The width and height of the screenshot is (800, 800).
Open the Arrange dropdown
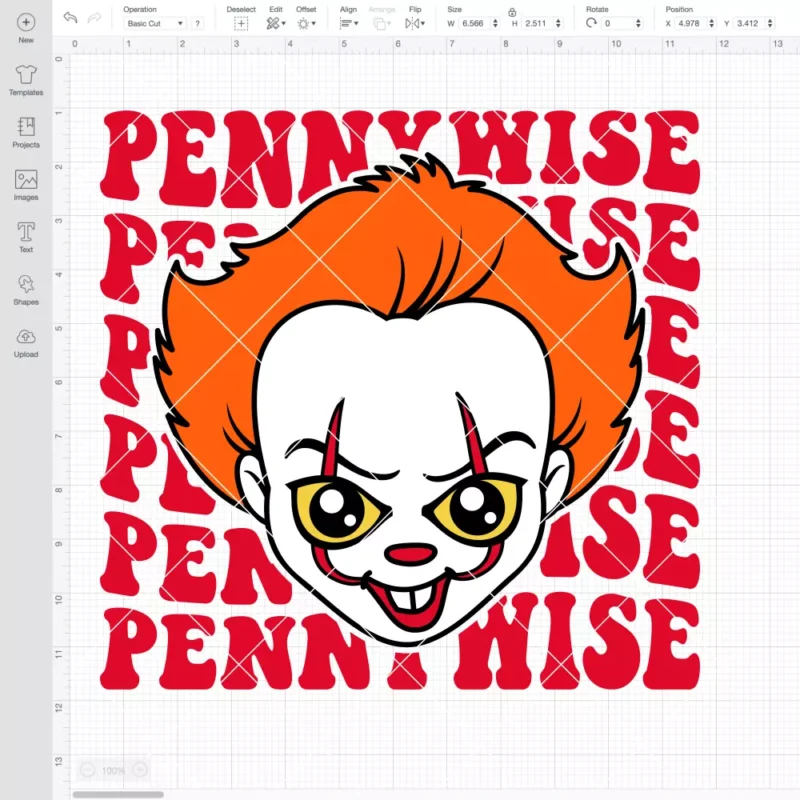(x=382, y=23)
